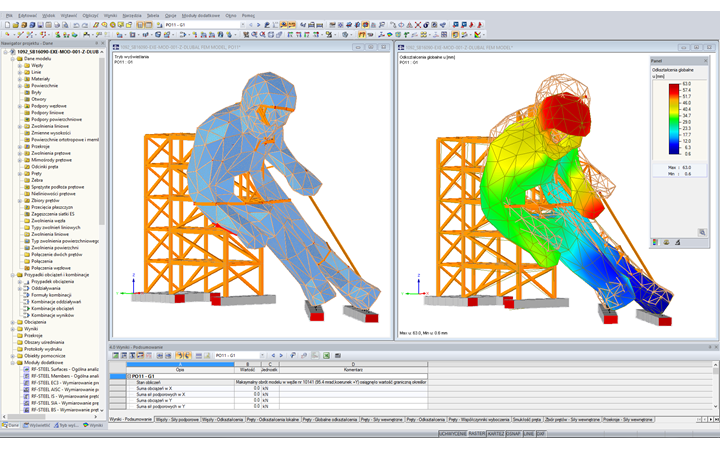Click the next arrow in results table toolbar
This screenshot has height=450, width=720.
281,355
